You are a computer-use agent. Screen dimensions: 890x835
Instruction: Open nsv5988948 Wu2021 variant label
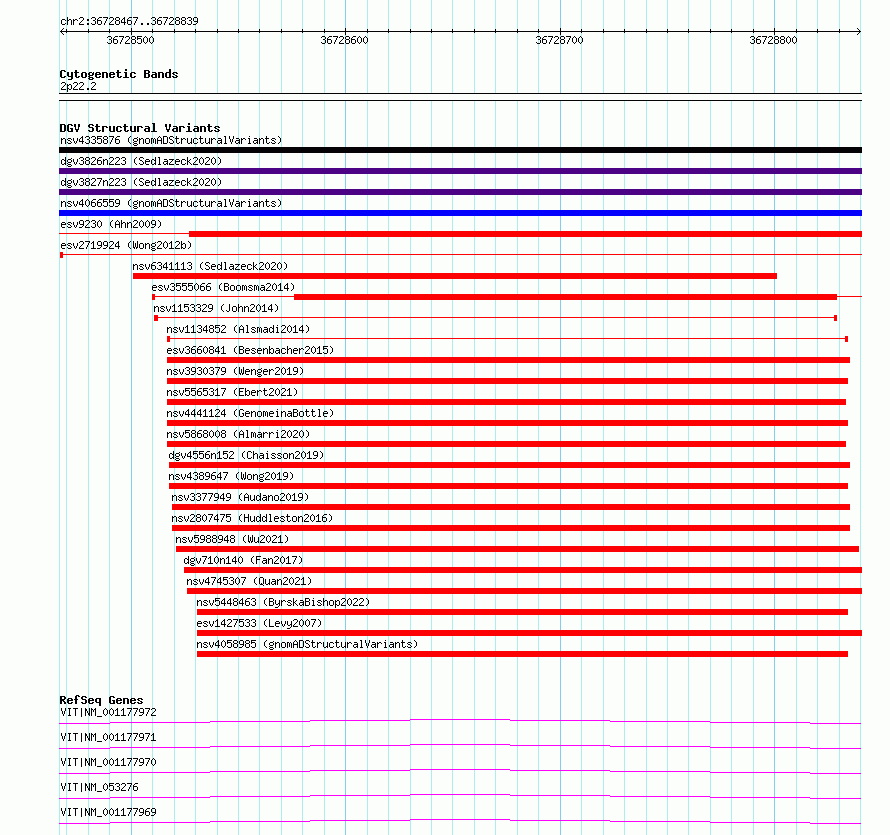(232, 539)
